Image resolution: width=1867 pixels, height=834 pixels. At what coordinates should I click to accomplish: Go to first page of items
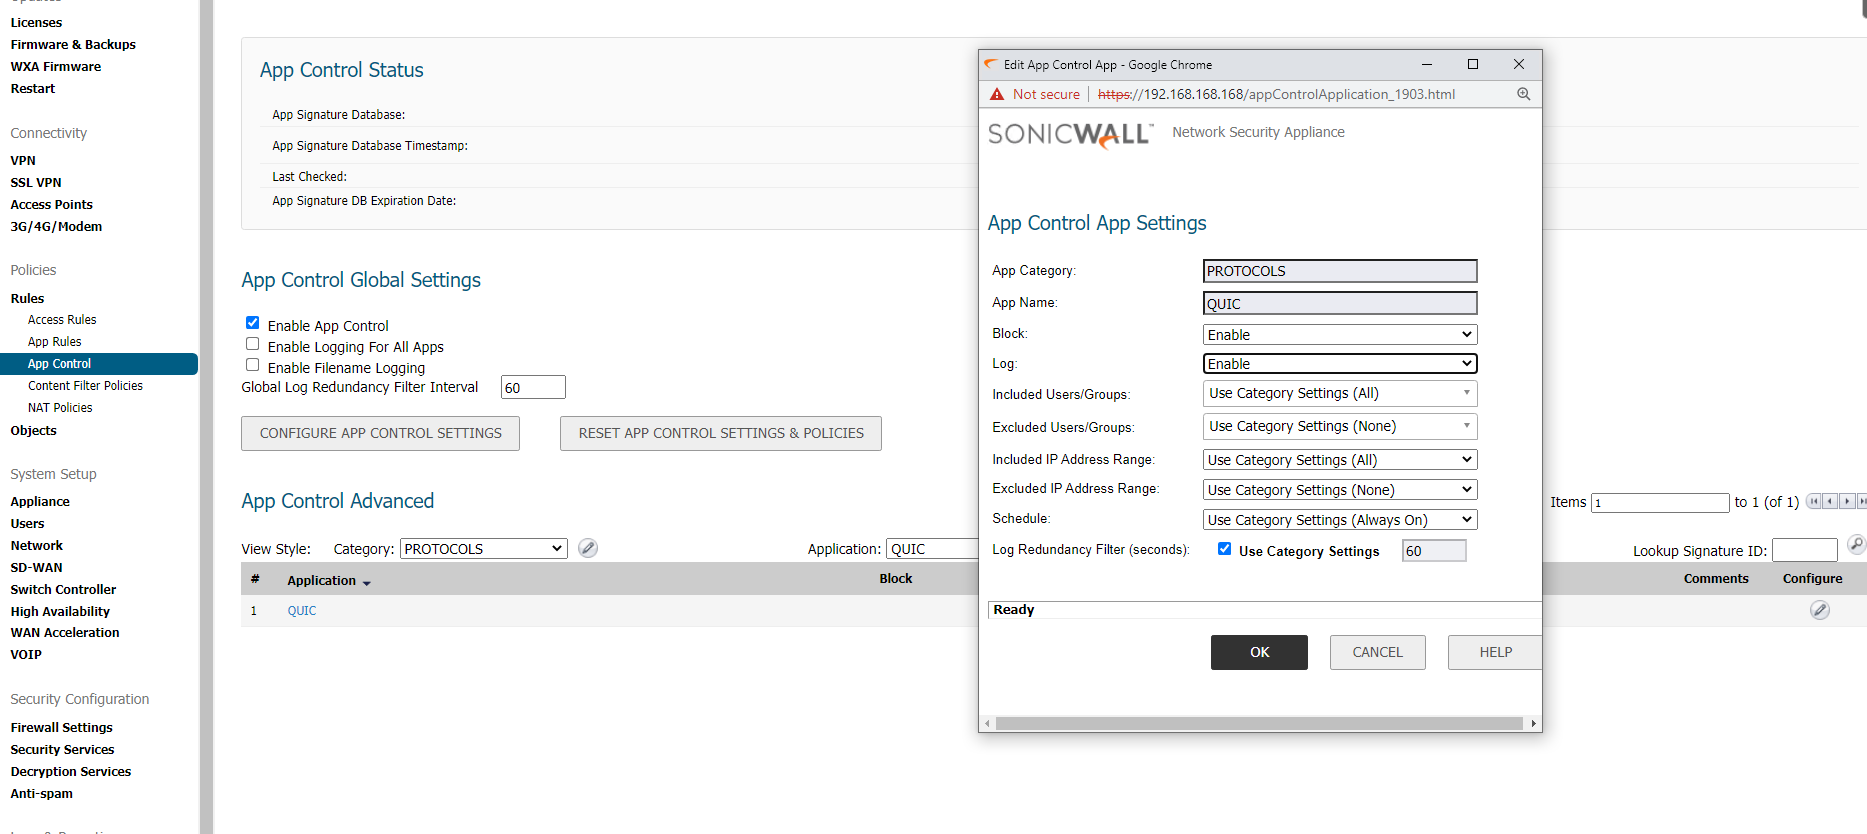[1813, 502]
